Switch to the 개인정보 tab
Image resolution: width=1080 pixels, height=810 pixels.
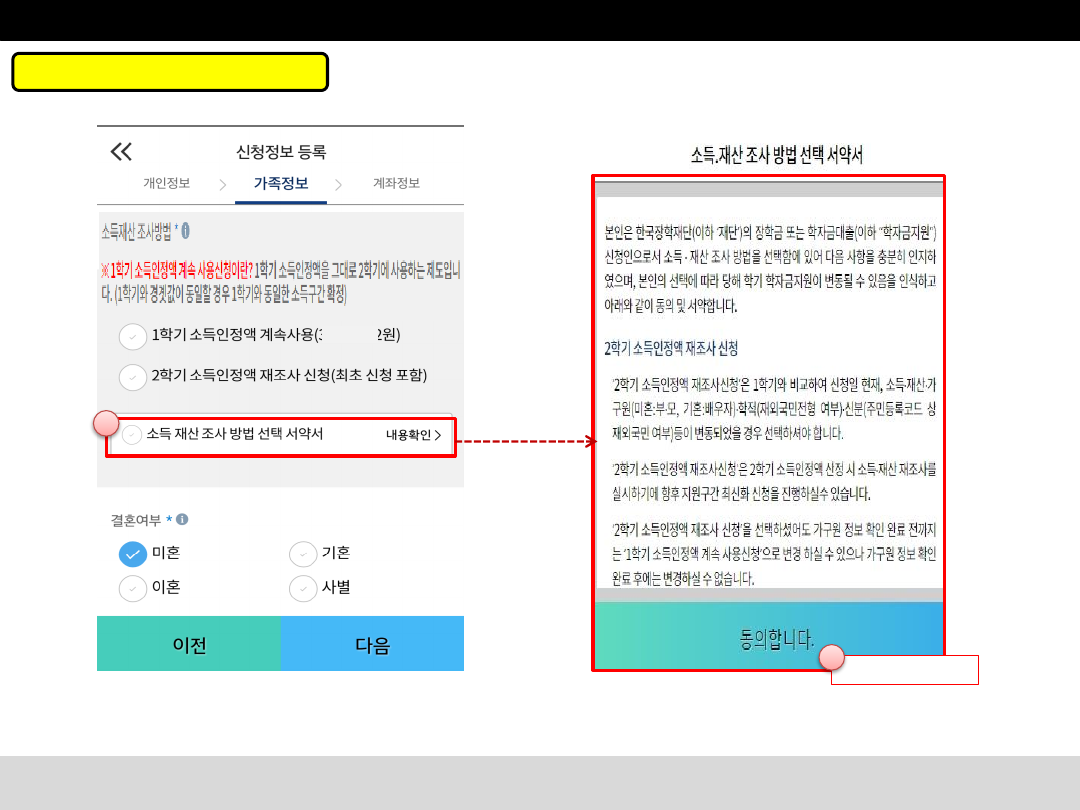pyautogui.click(x=166, y=184)
